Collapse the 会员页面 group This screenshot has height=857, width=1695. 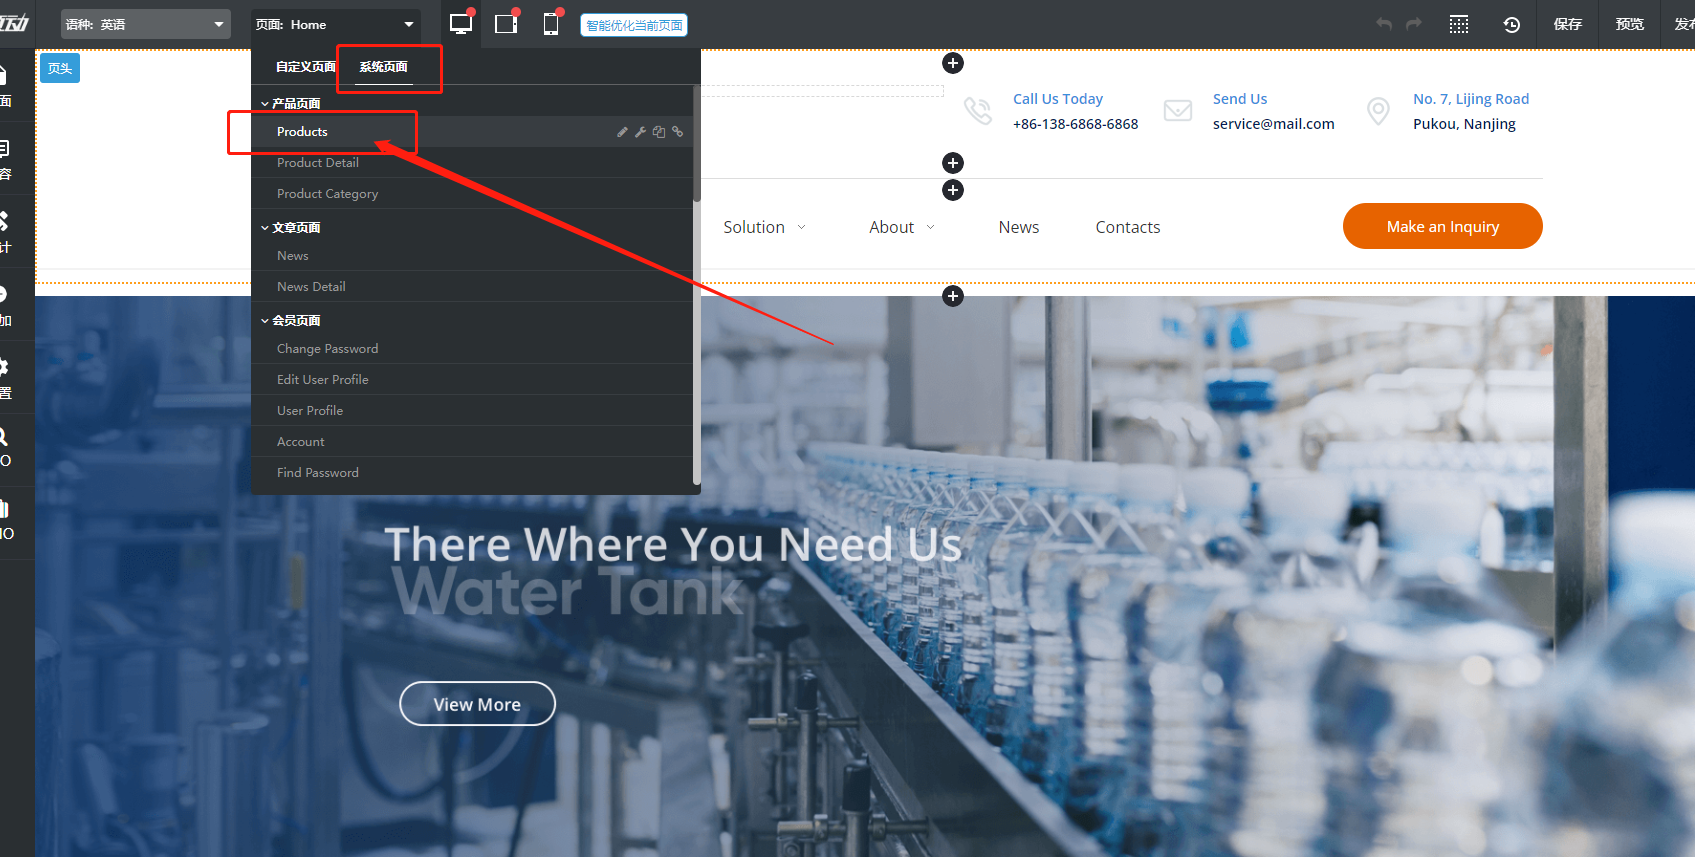[x=265, y=321]
